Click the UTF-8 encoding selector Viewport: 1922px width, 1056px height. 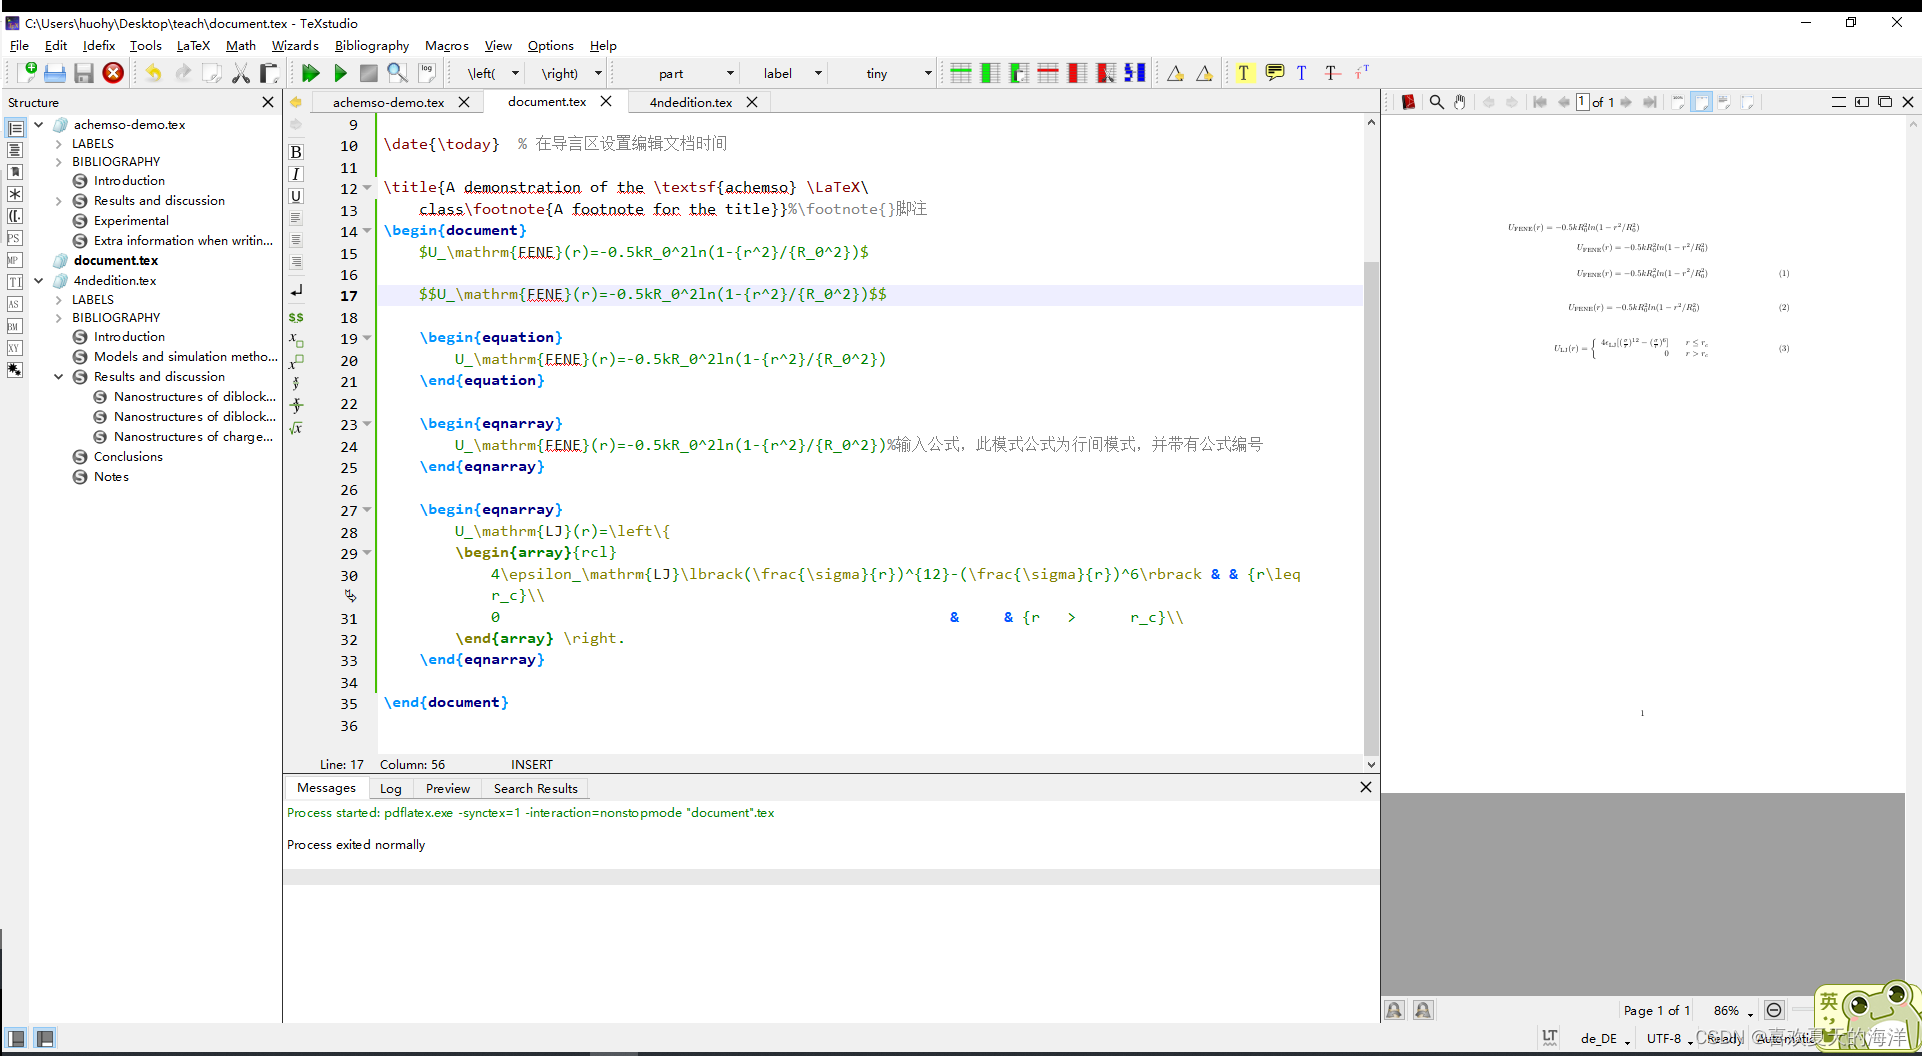tap(1669, 1039)
